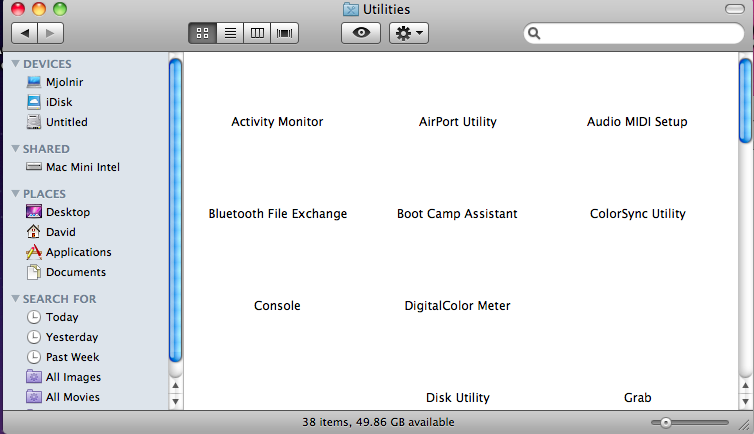Click the 38 items status text
The width and height of the screenshot is (754, 434).
[378, 422]
